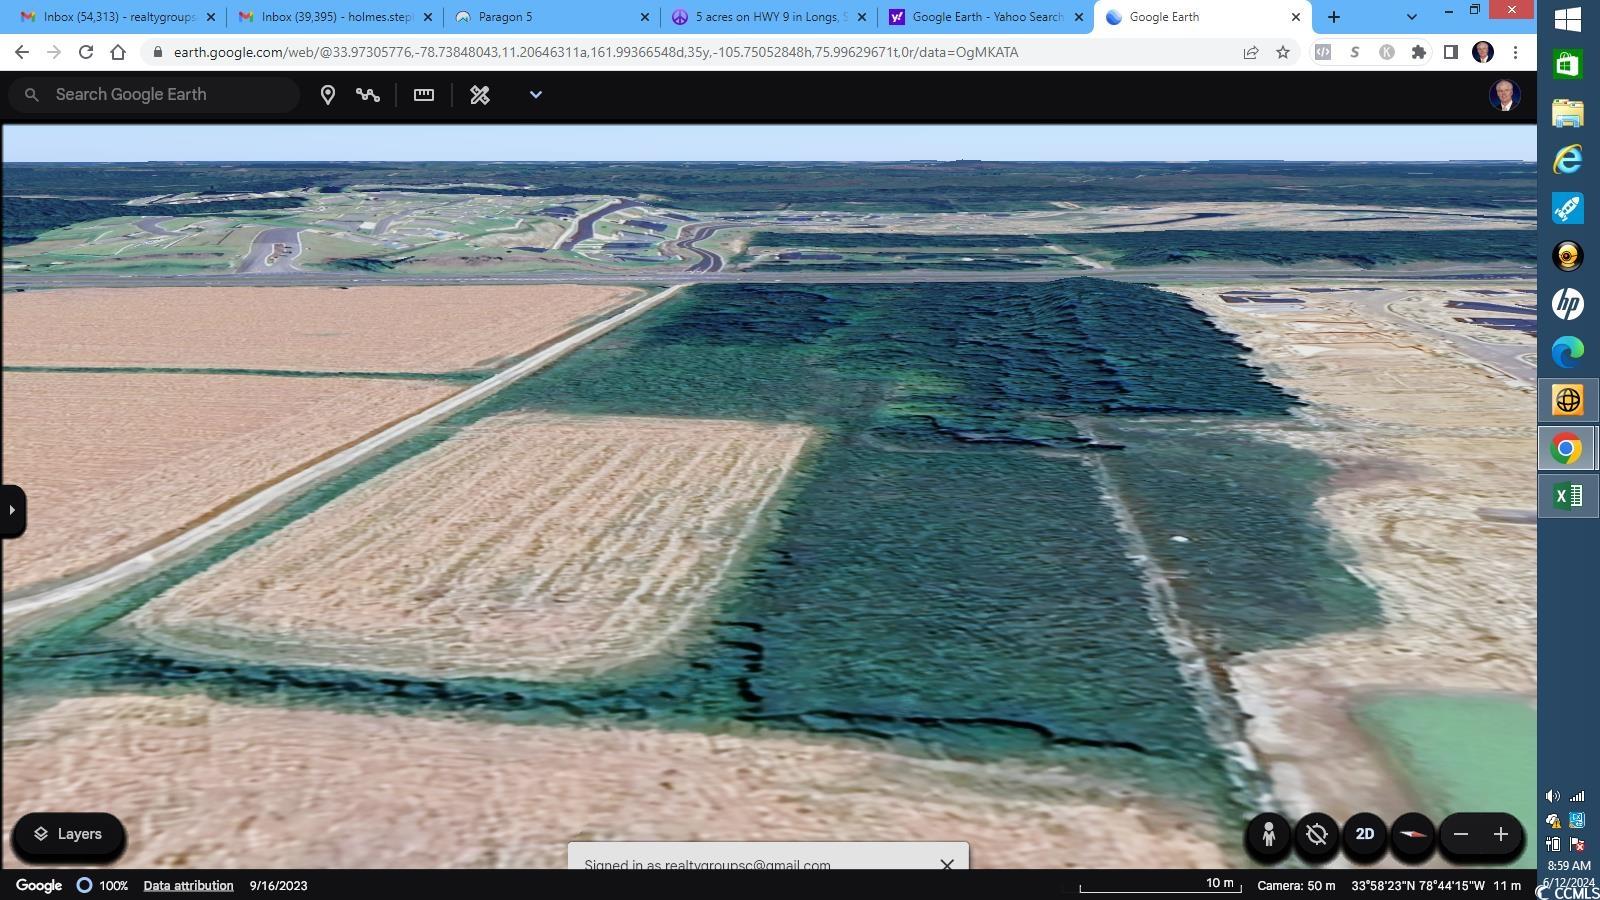Toggle the globe orbit rotation button

(x=1317, y=835)
